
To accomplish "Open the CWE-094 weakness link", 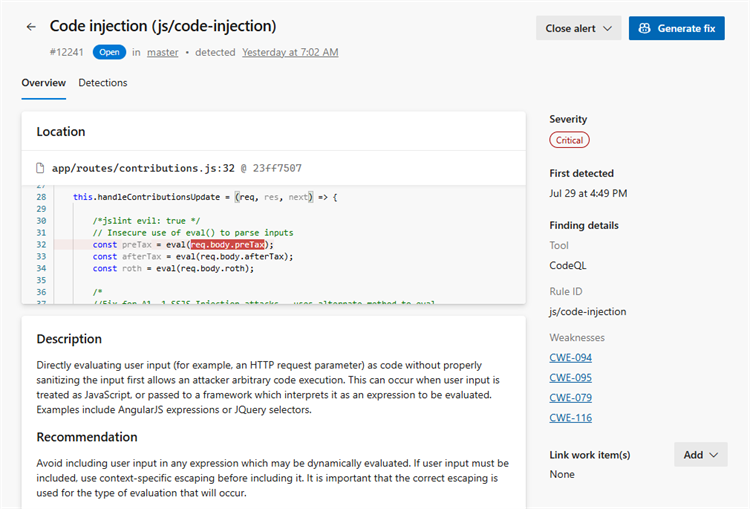I will [x=570, y=357].
